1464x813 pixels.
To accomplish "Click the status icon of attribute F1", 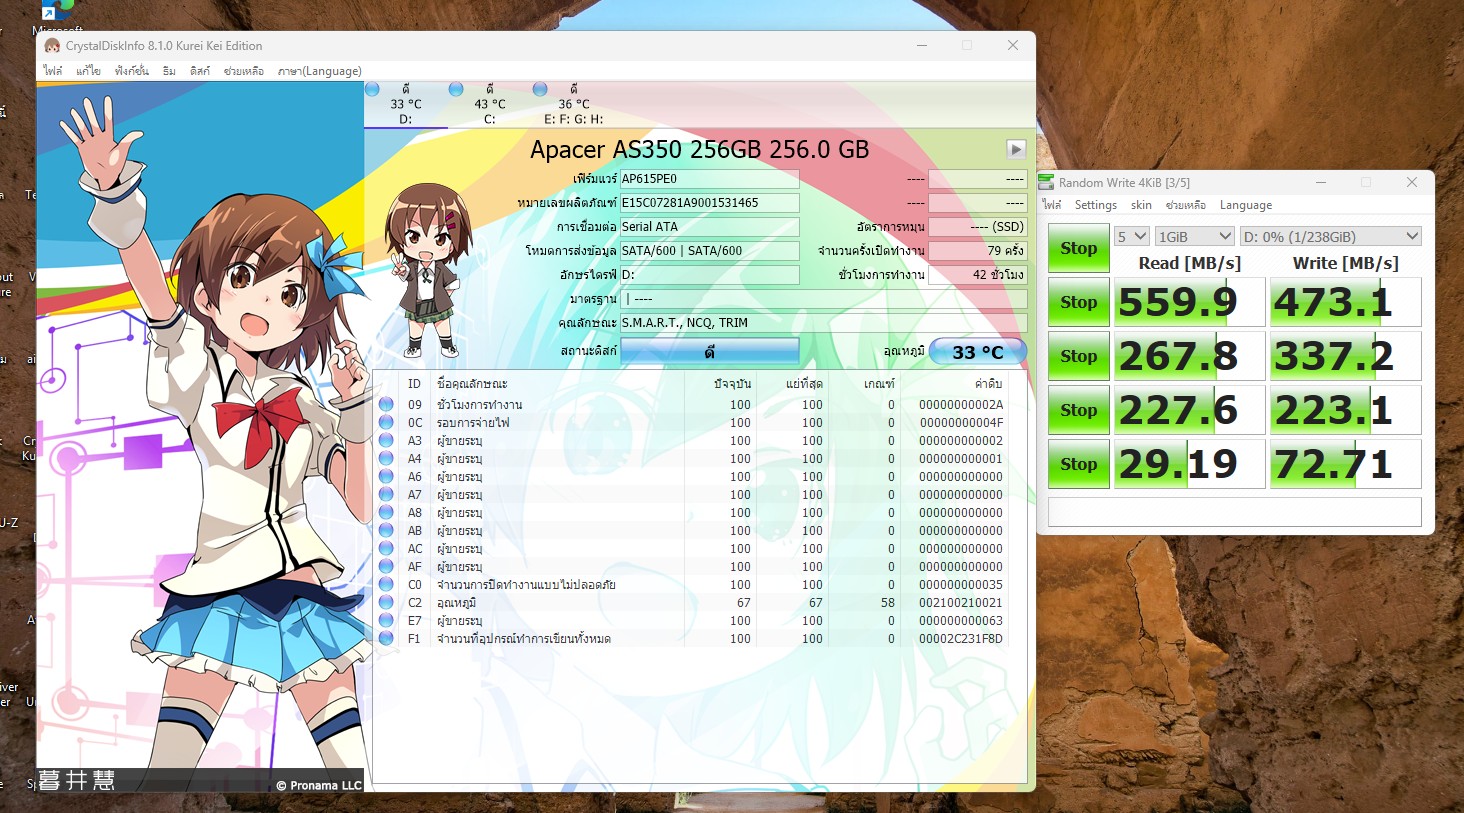I will [x=386, y=639].
